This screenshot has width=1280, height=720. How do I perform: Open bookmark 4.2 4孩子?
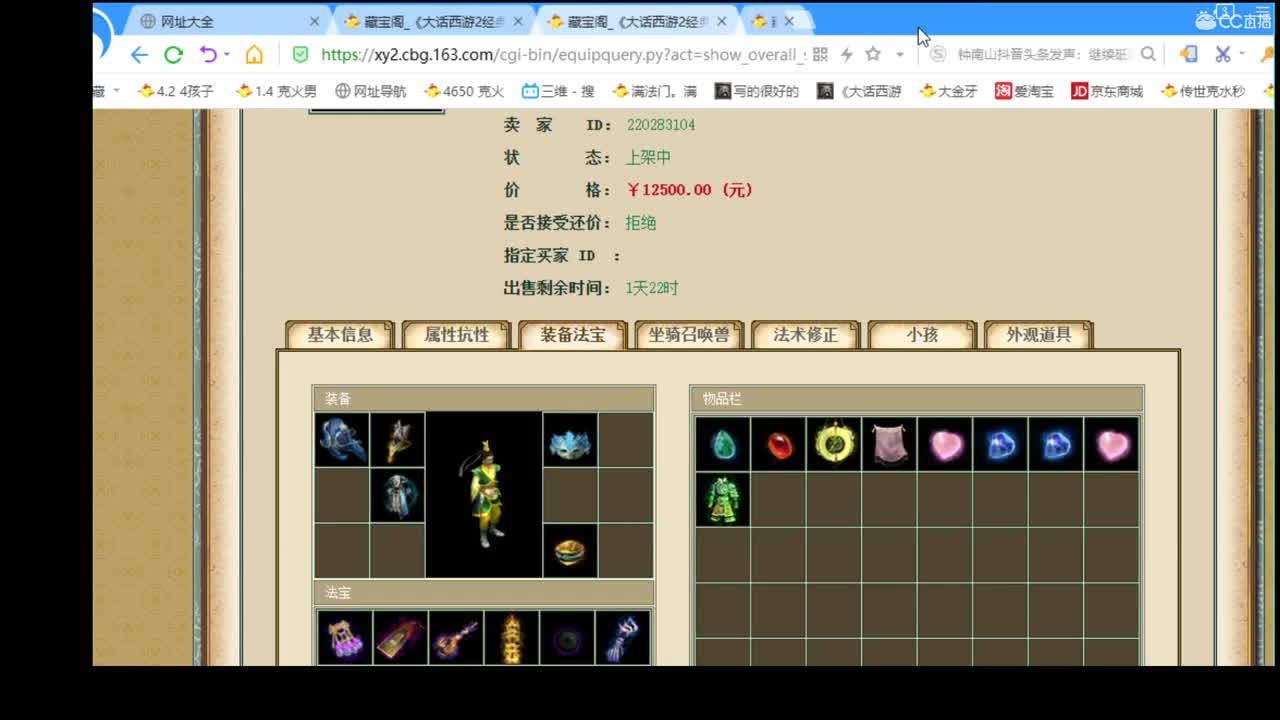177,91
